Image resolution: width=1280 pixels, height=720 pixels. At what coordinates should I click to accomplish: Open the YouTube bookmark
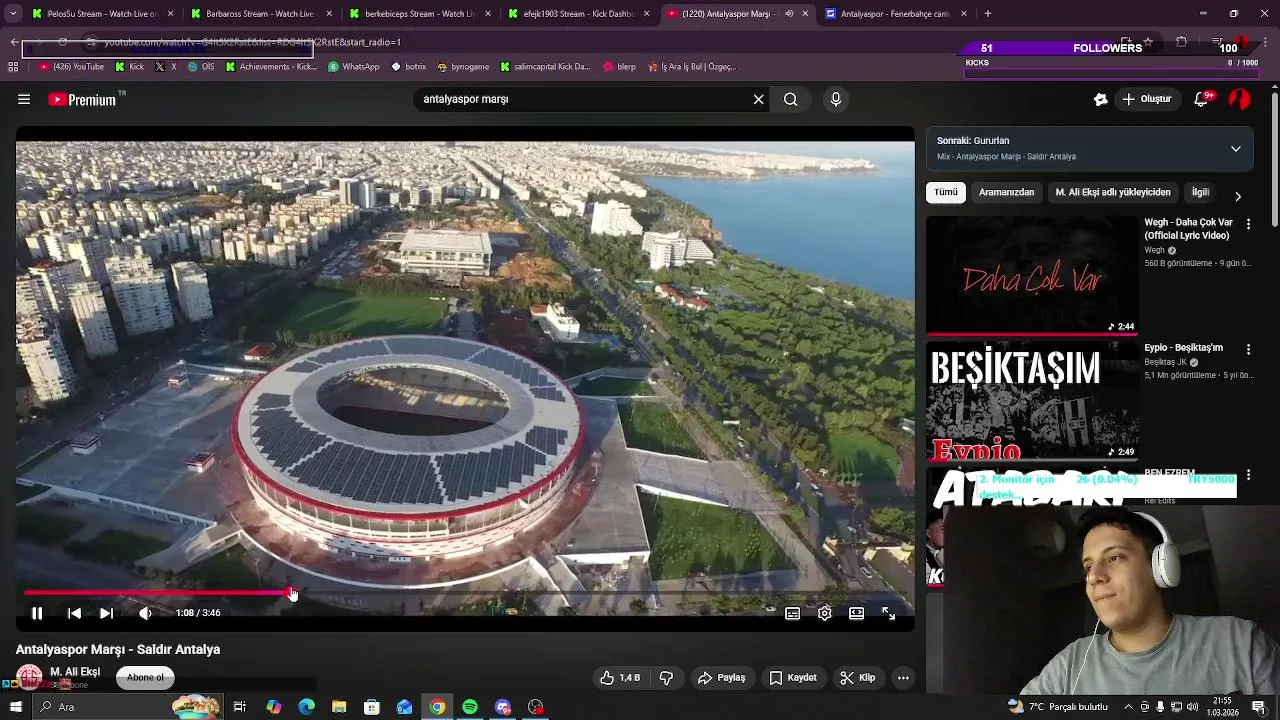71,67
